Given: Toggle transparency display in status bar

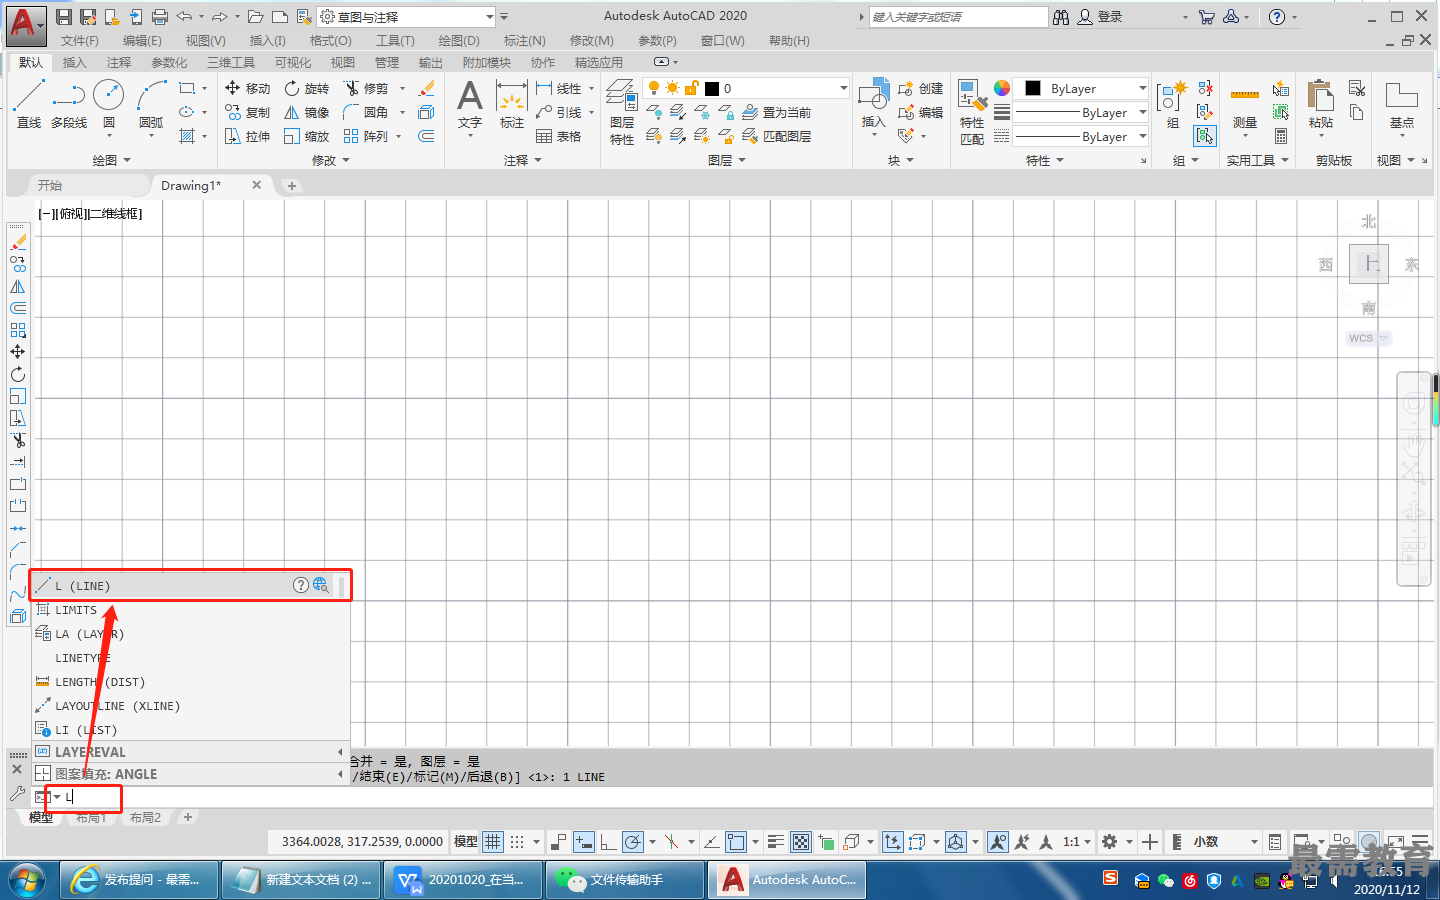Looking at the screenshot, I should pyautogui.click(x=801, y=842).
